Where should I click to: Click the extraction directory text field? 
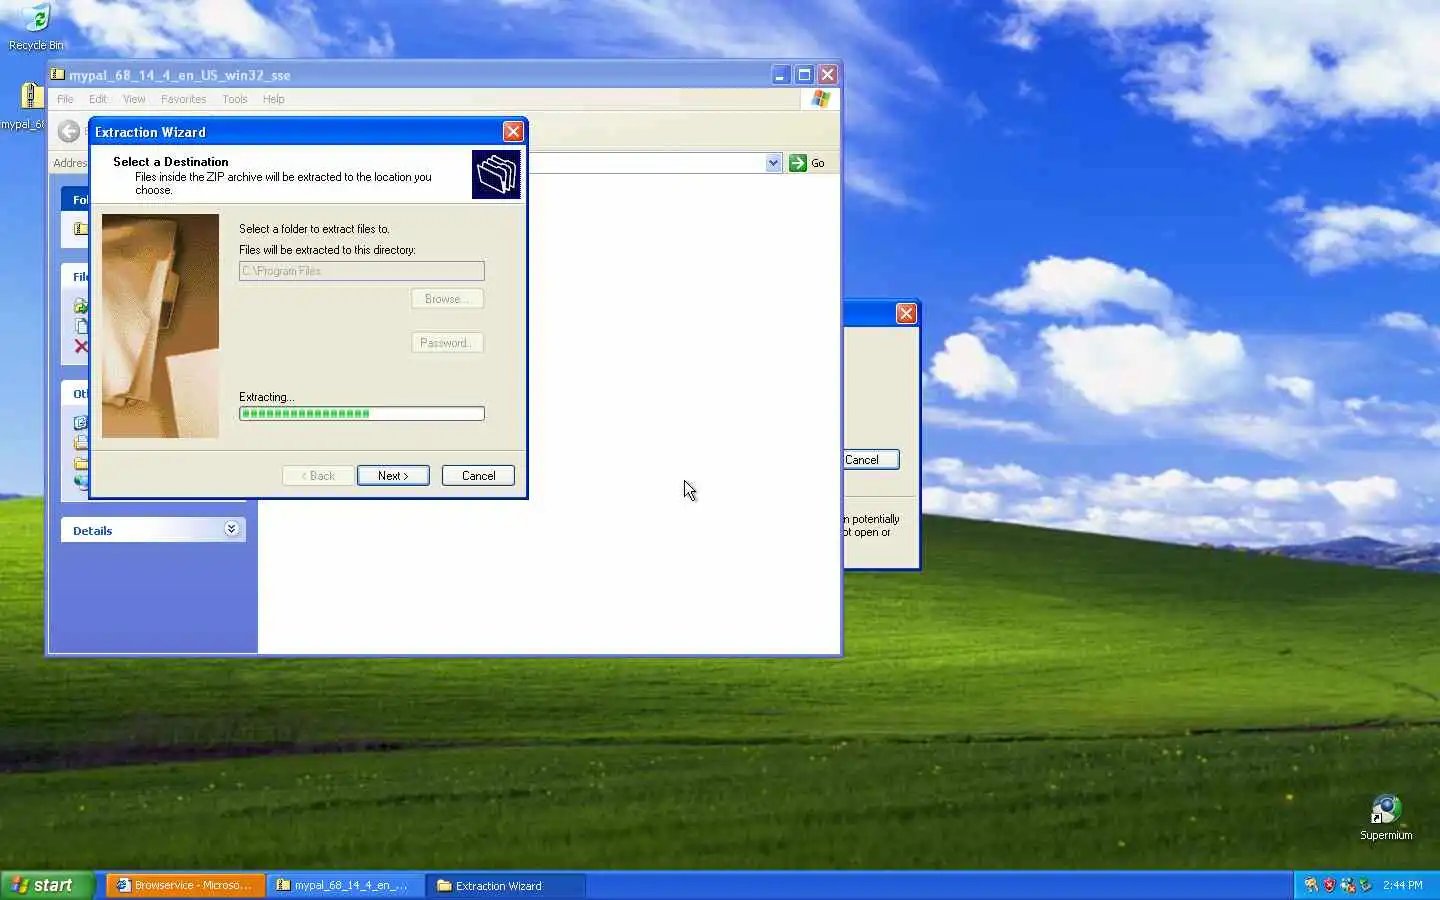click(362, 271)
